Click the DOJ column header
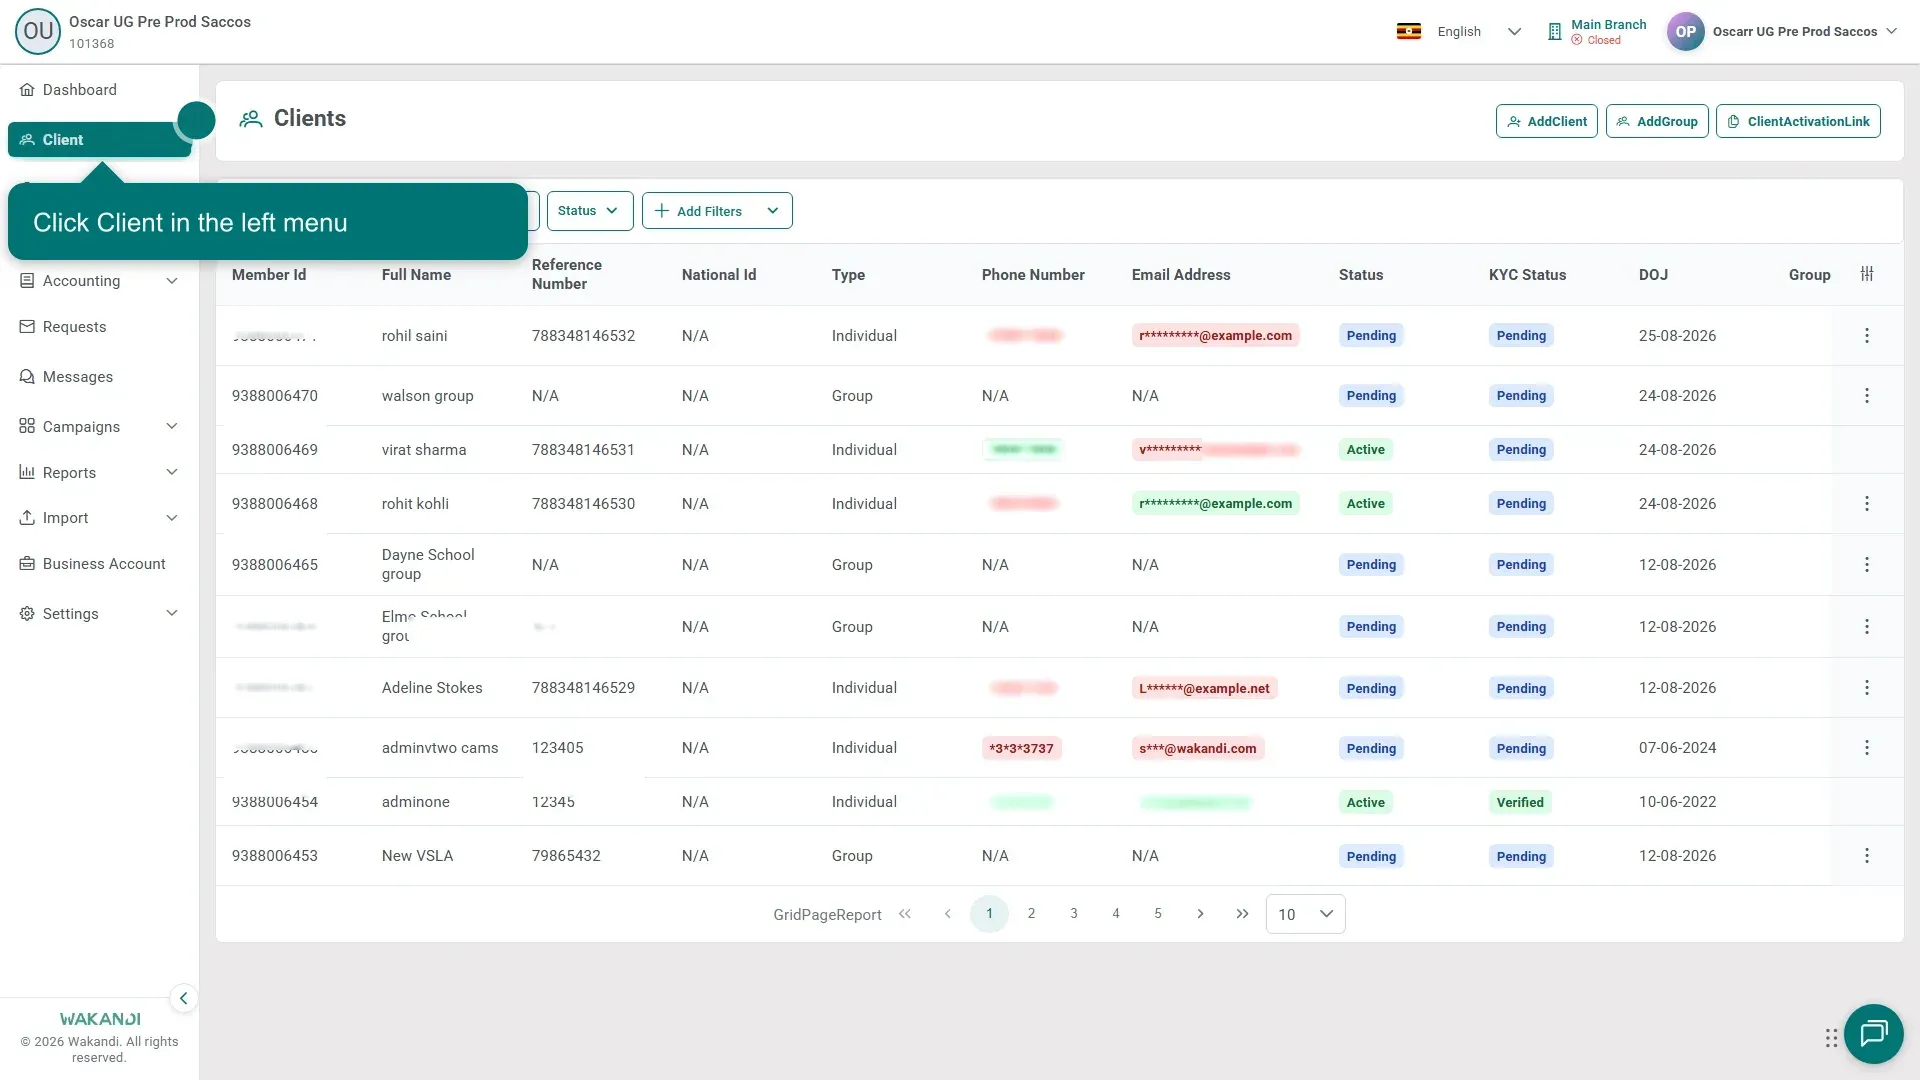Image resolution: width=1920 pixels, height=1080 pixels. (1653, 275)
